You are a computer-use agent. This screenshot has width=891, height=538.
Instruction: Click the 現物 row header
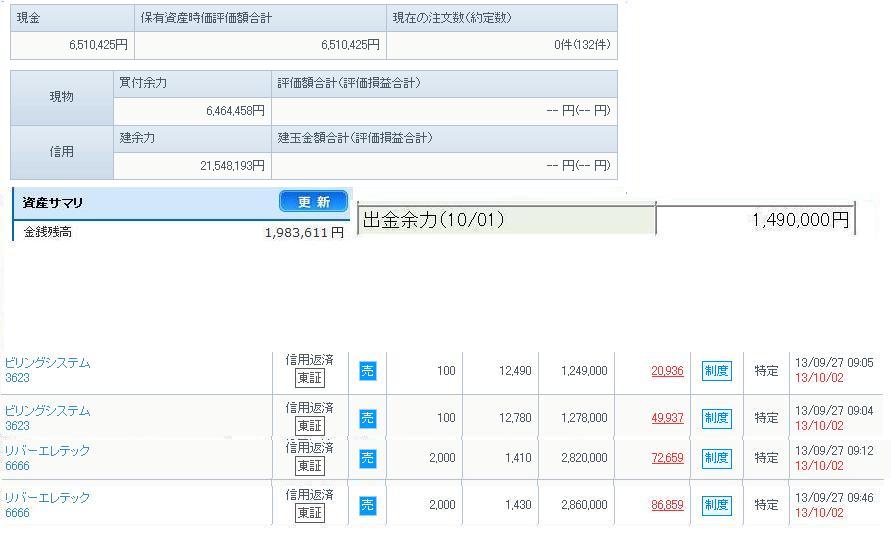tap(61, 97)
